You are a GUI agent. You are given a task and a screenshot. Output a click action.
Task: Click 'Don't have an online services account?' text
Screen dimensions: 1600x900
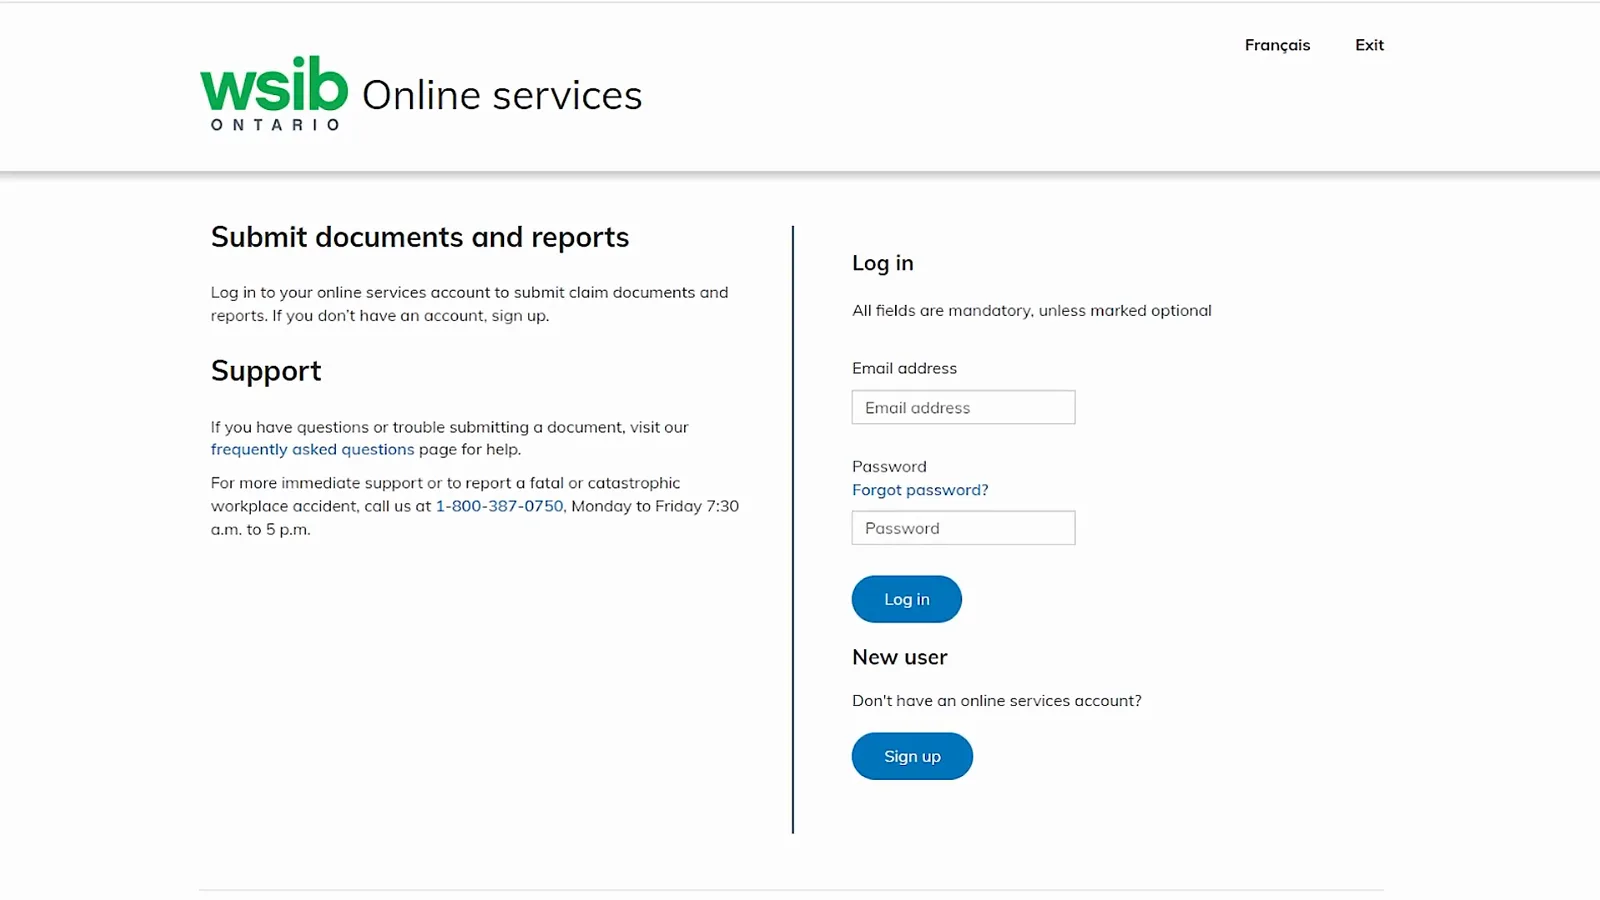[997, 701]
